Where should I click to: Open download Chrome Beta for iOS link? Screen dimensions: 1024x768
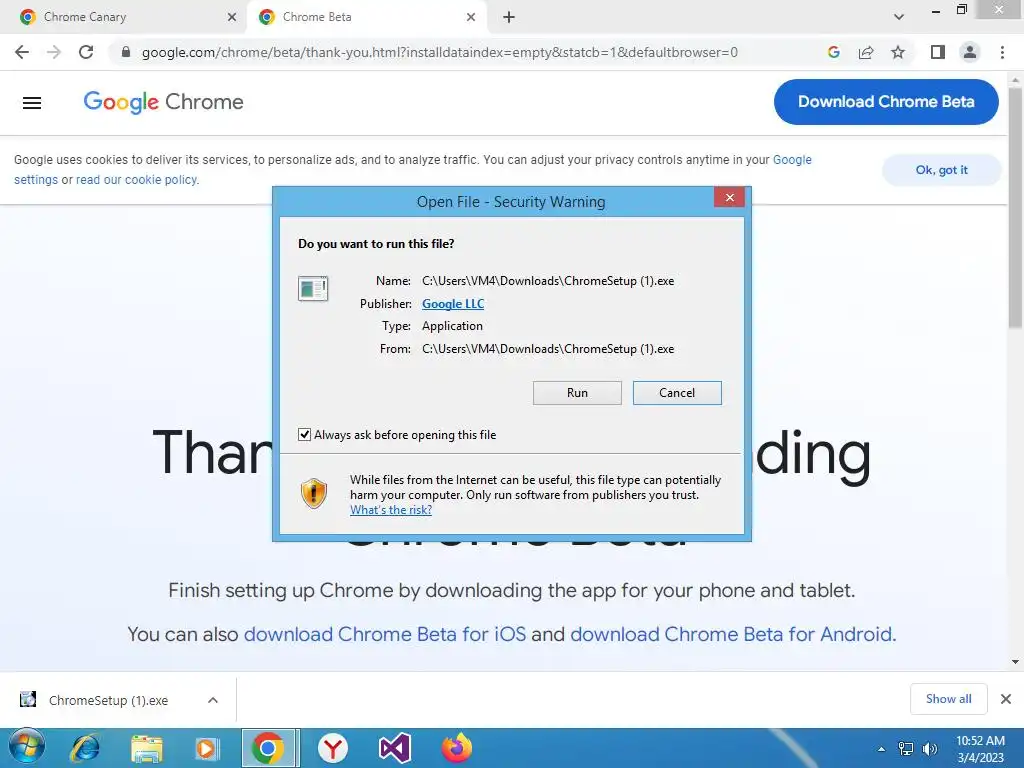385,634
